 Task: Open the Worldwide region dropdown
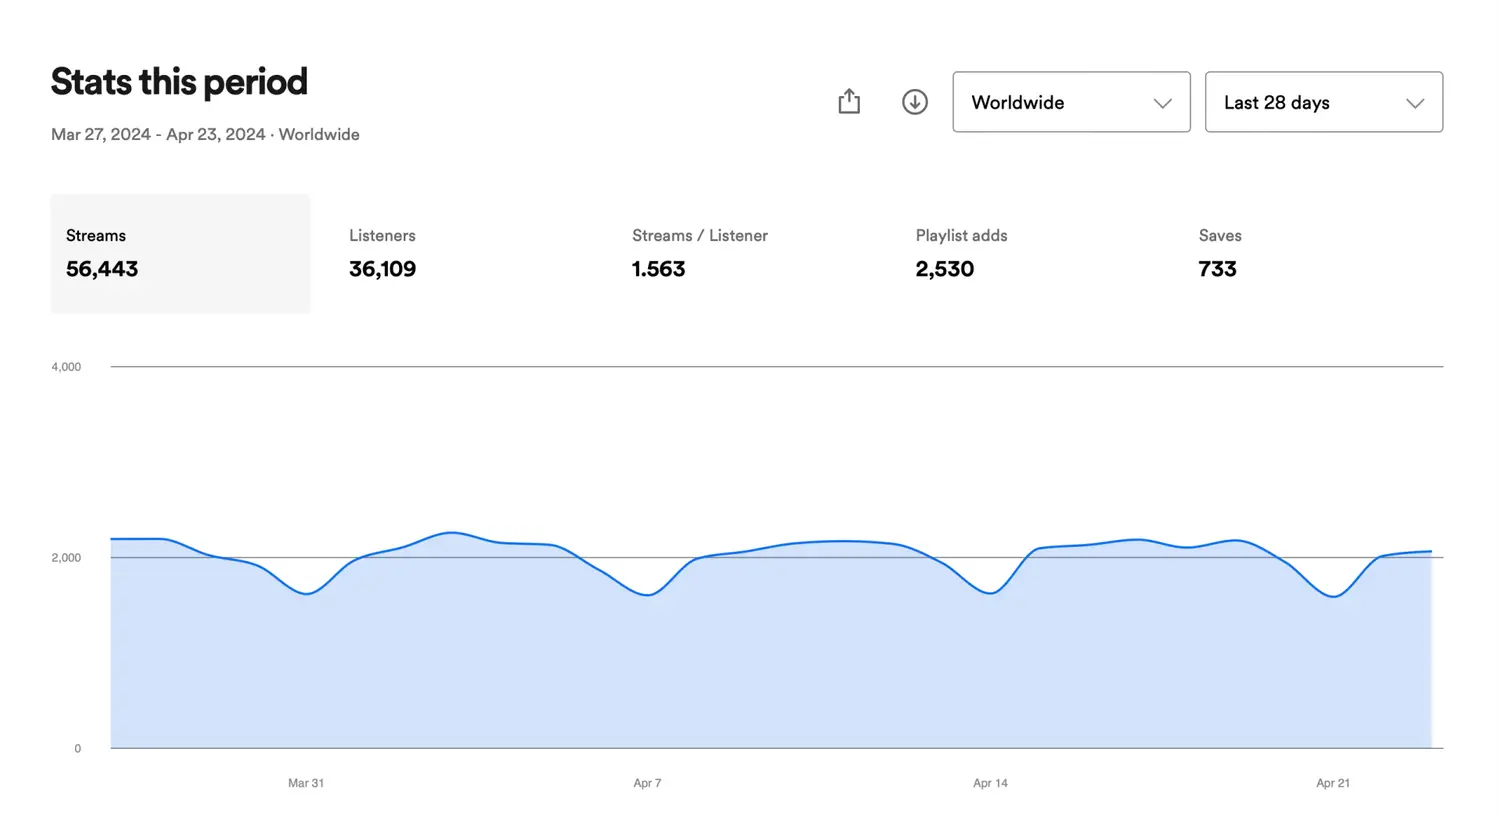1070,102
